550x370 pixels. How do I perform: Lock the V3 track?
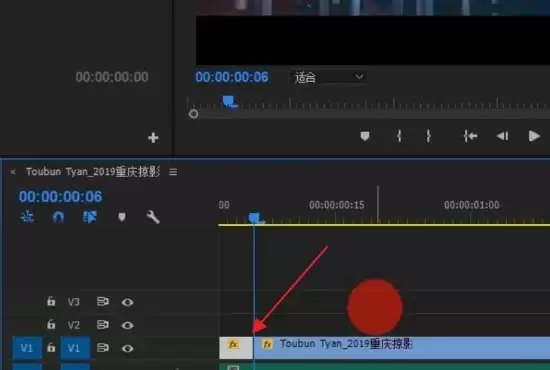click(51, 301)
